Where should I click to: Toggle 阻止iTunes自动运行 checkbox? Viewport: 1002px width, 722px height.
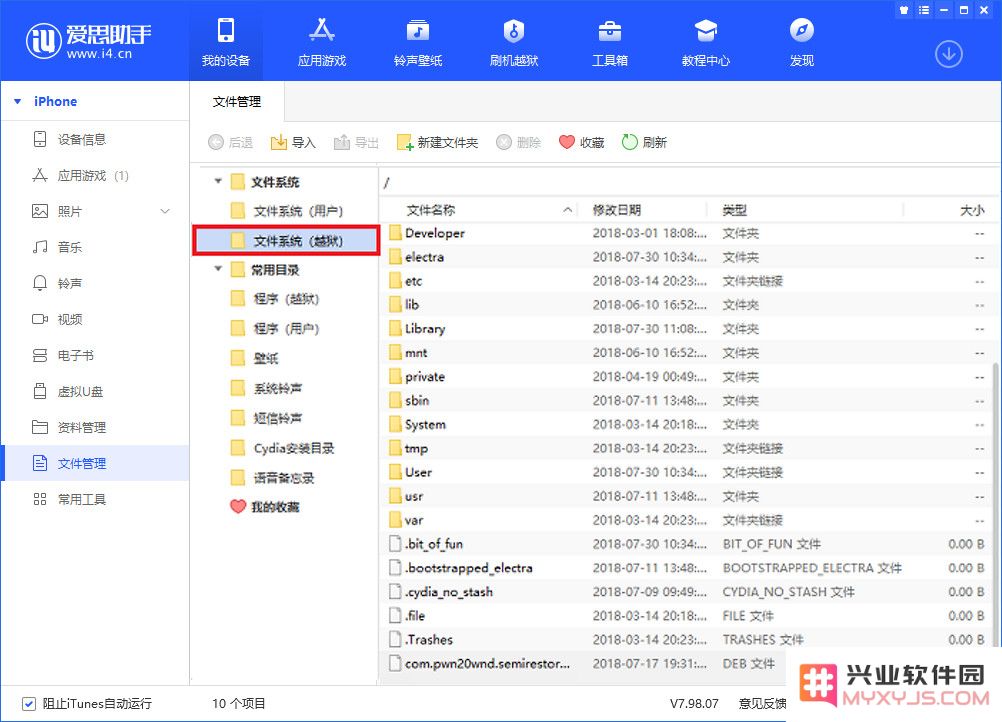pos(29,703)
